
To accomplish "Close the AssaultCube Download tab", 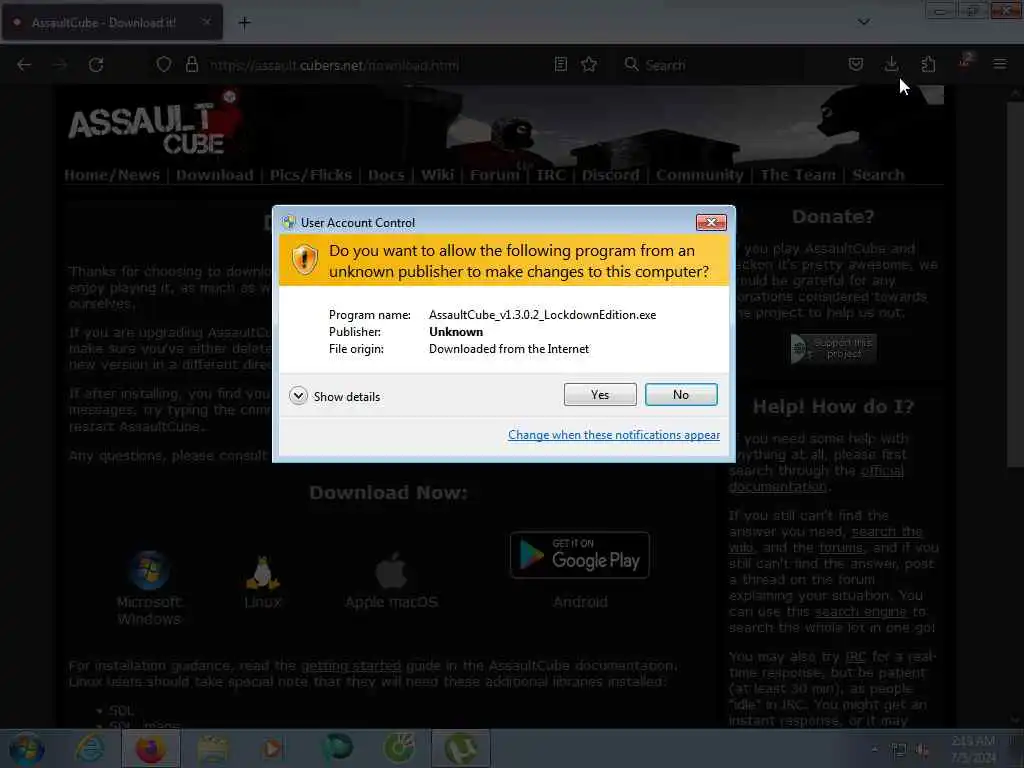I will [206, 22].
